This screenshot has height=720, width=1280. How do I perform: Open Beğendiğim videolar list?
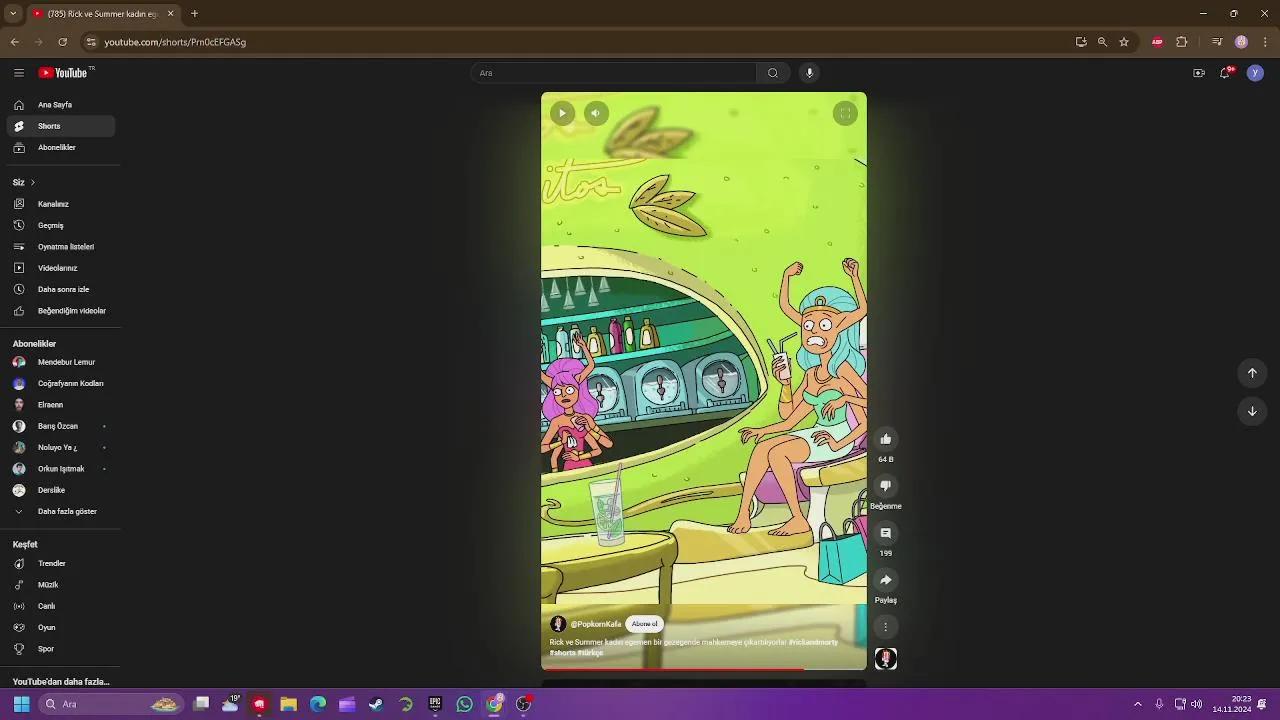[x=60, y=311]
